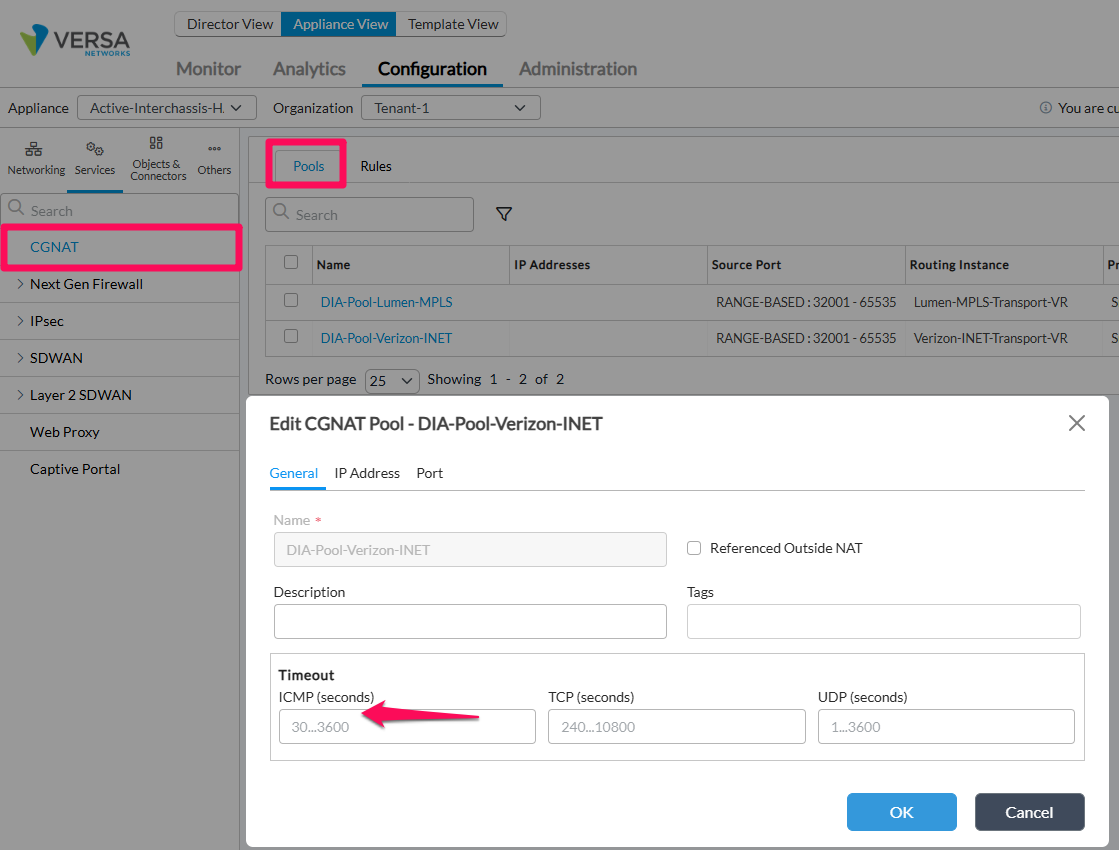Image resolution: width=1119 pixels, height=850 pixels.
Task: Check the DIA-Pool-Lumen-MPLS row checkbox
Action: tap(290, 300)
